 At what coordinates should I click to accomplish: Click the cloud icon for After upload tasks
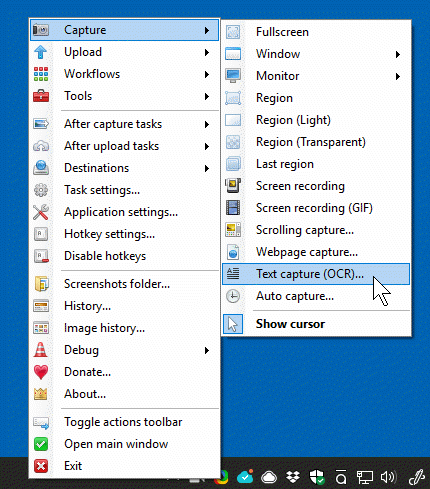tap(41, 146)
